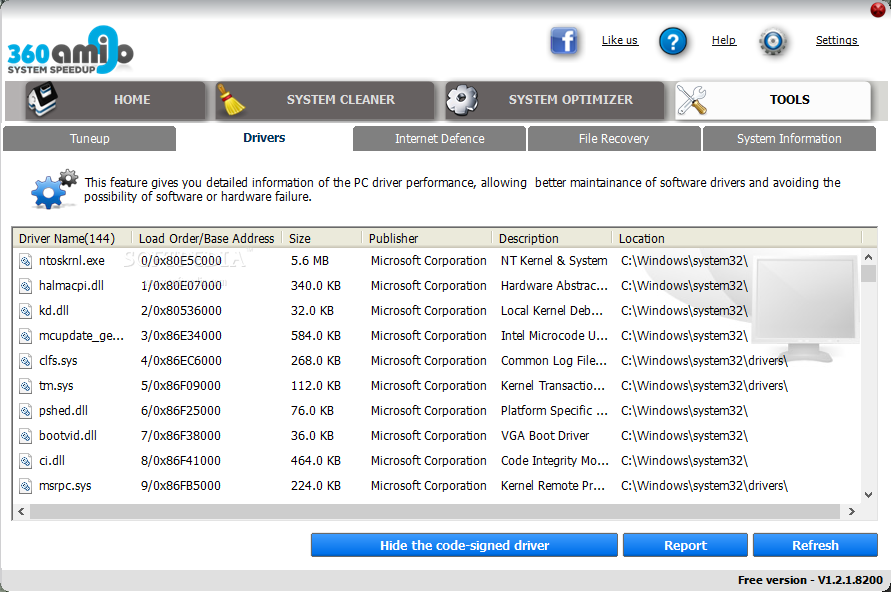Viewport: 891px width, 592px height.
Task: Click the blue gears Drivers feature icon
Action: coord(54,189)
